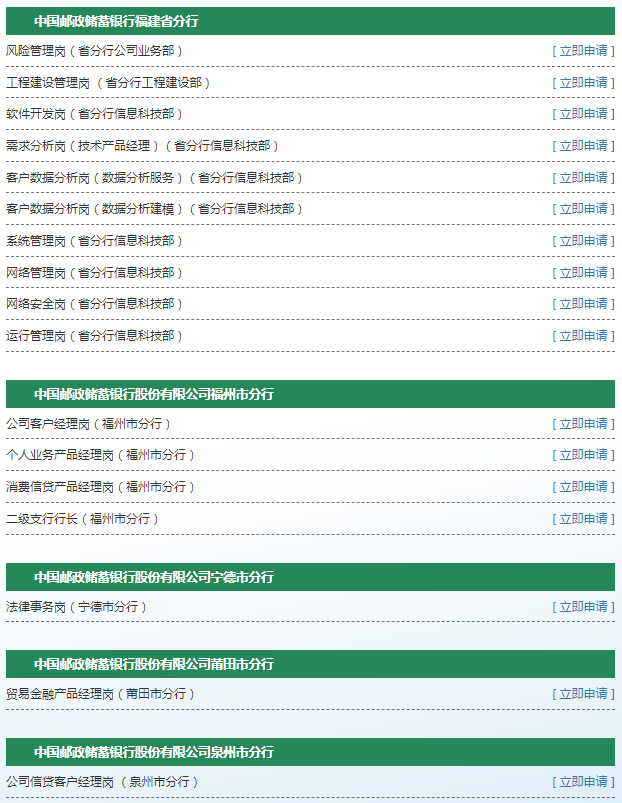622x803 pixels.
Task: Apply for 法律事务岗（宁德市分行）via 立即申请
Action: (583, 607)
